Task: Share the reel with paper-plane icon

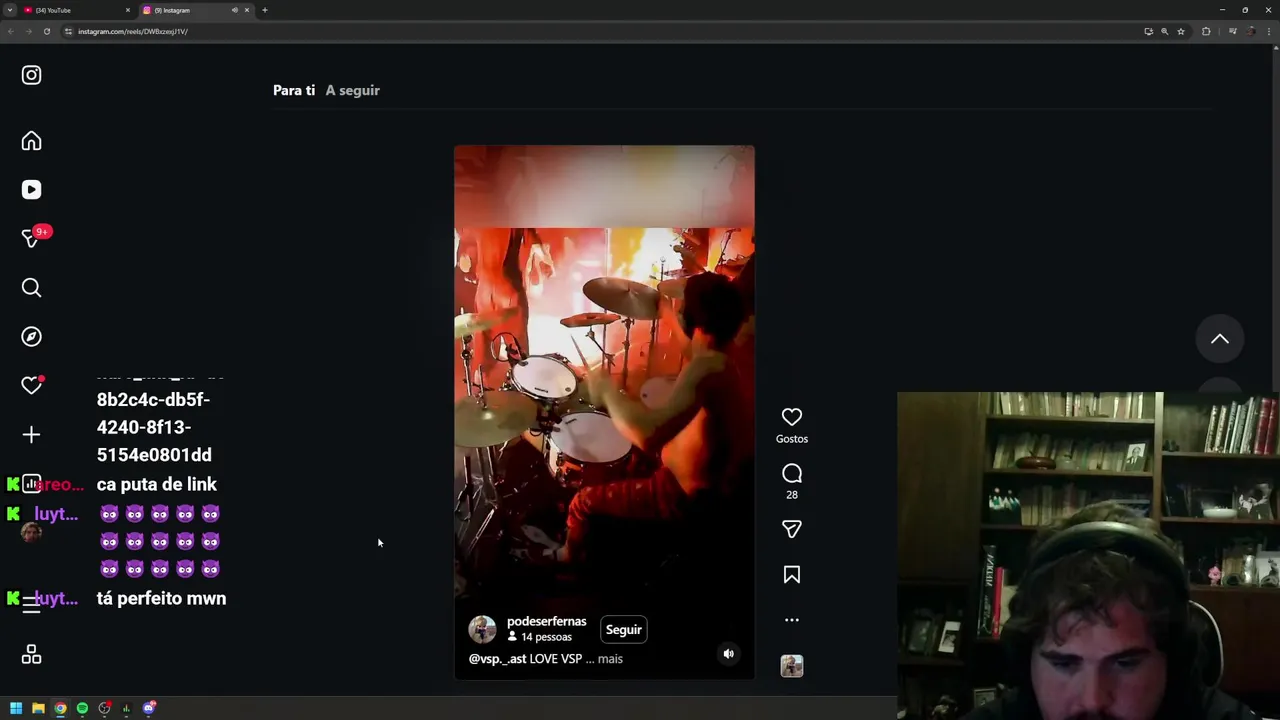Action: 792,529
